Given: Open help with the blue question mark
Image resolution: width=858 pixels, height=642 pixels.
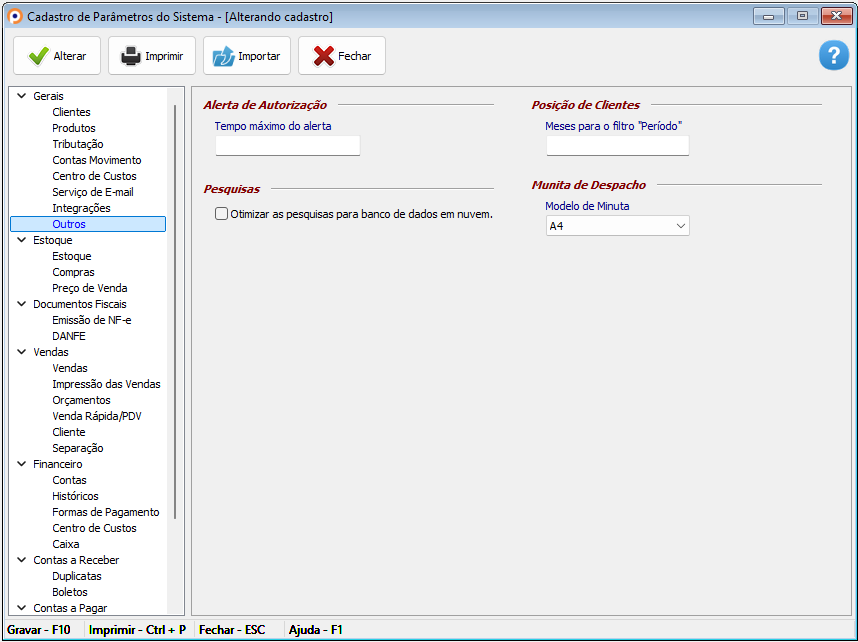Looking at the screenshot, I should click(833, 56).
